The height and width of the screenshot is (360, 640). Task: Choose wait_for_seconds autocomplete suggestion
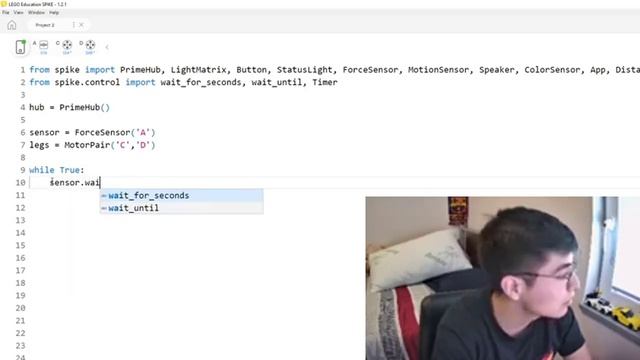tap(182, 196)
